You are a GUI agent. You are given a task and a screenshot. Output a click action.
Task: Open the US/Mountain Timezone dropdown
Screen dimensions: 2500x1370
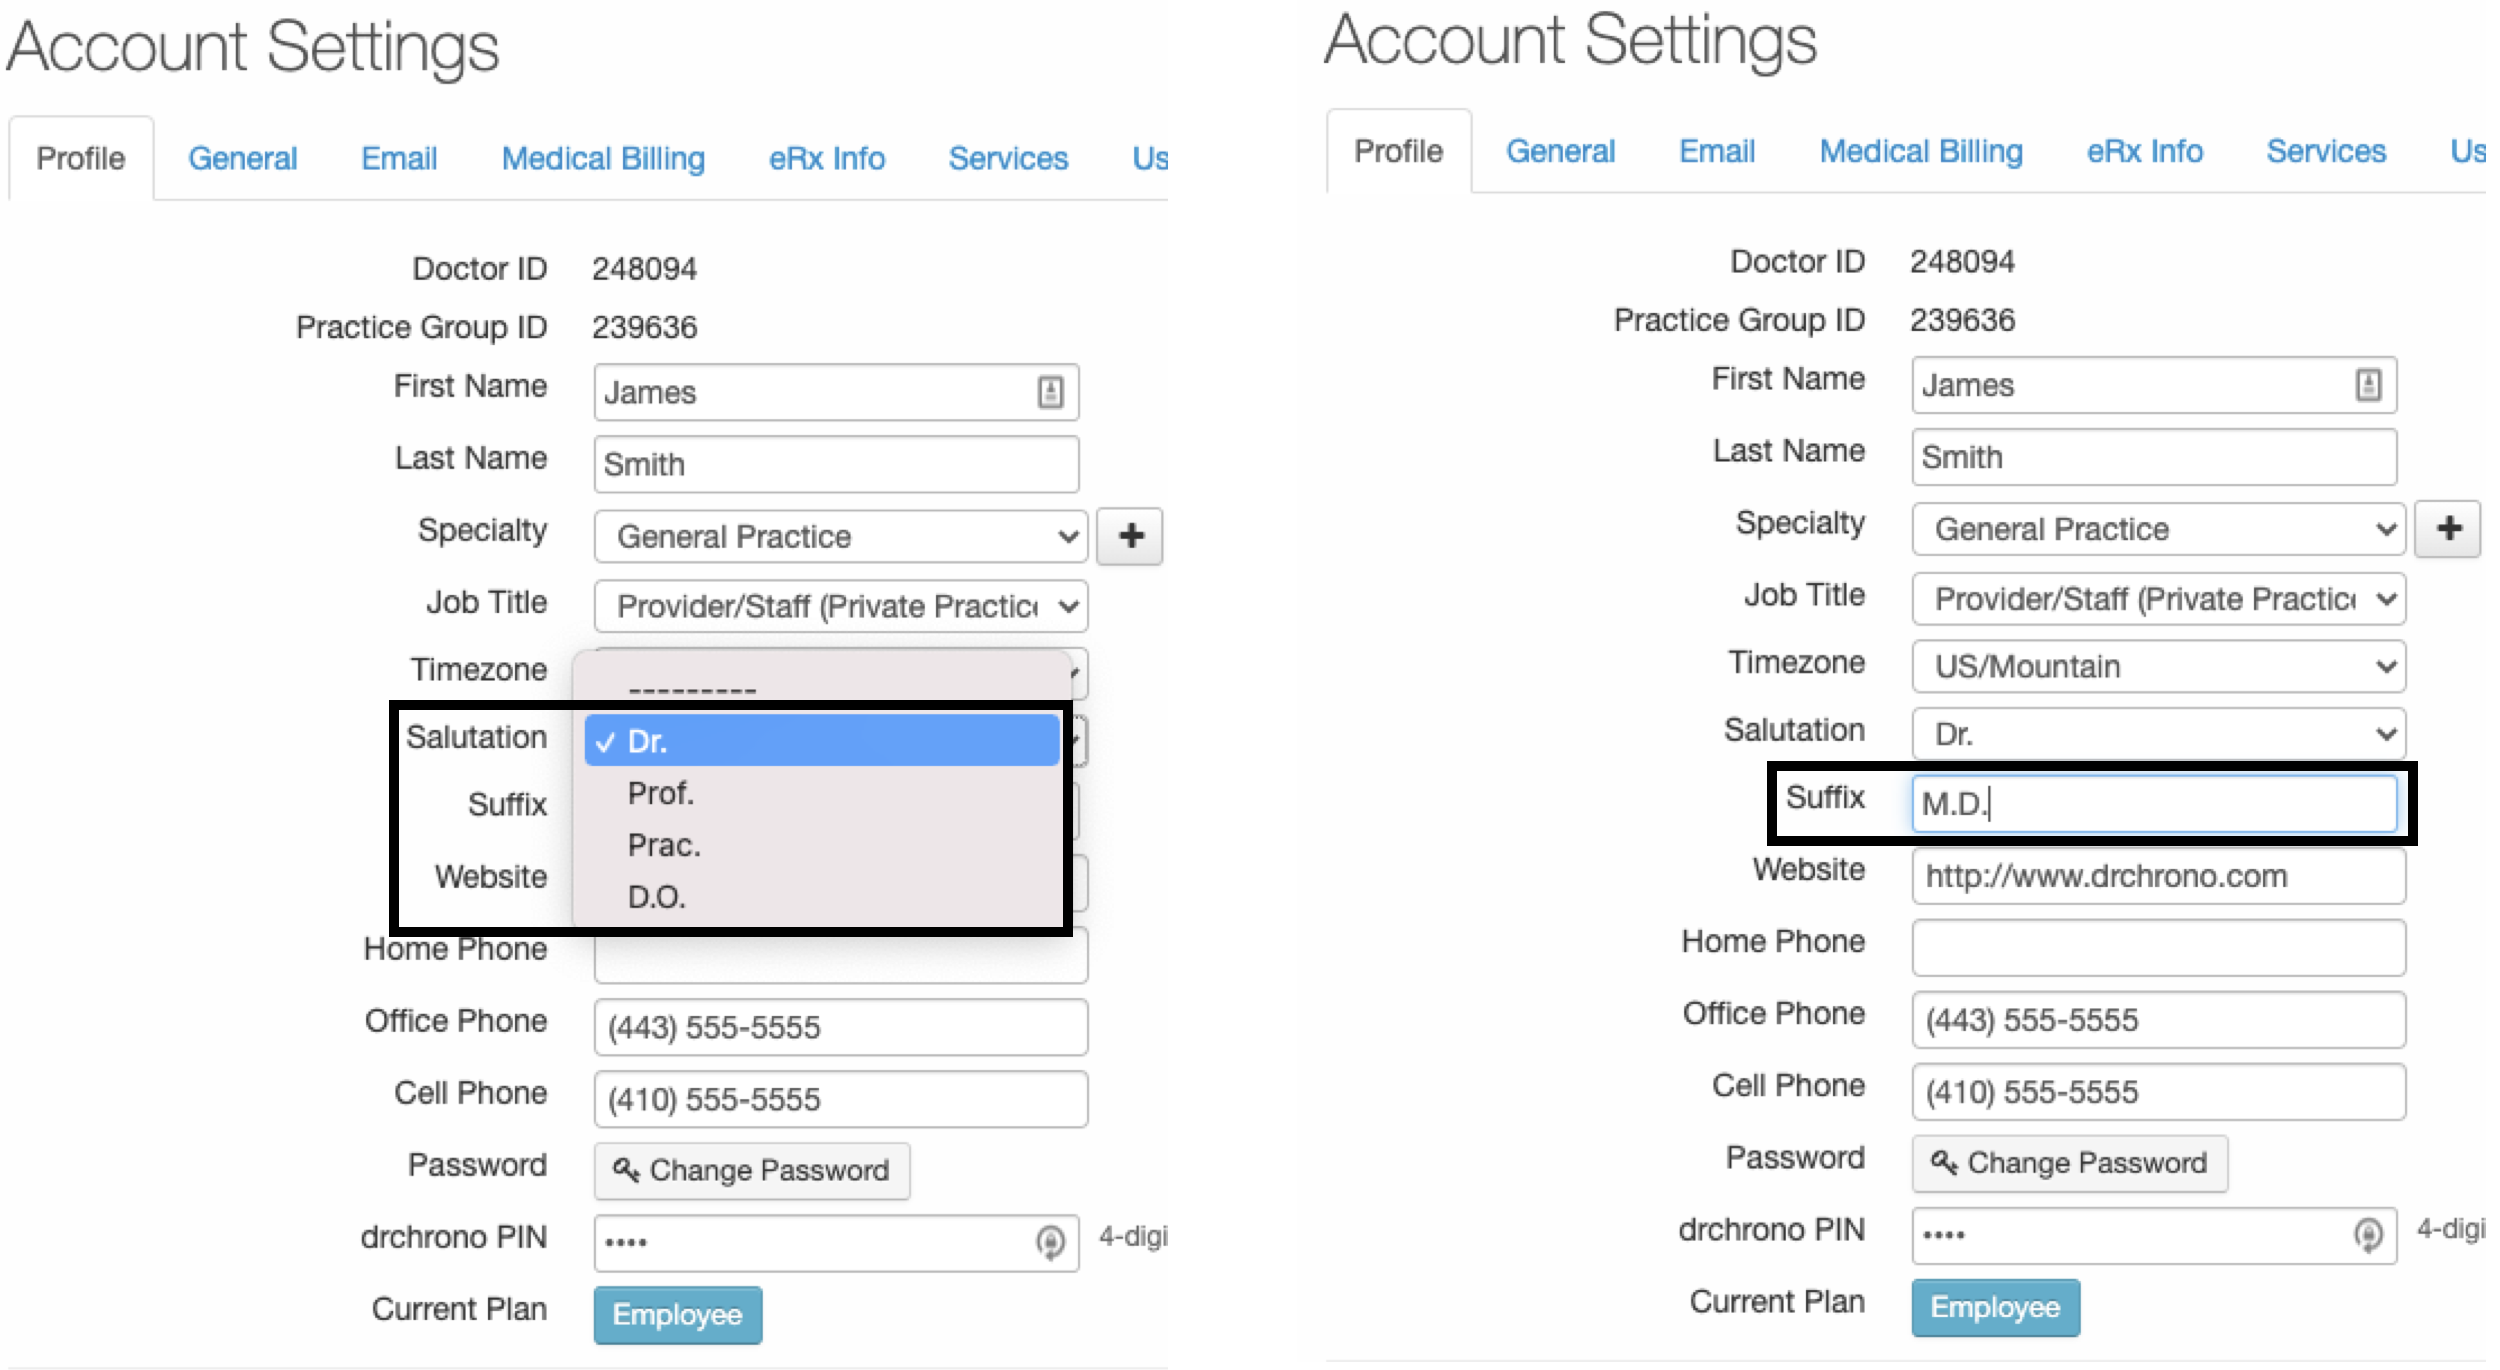tap(2159, 666)
